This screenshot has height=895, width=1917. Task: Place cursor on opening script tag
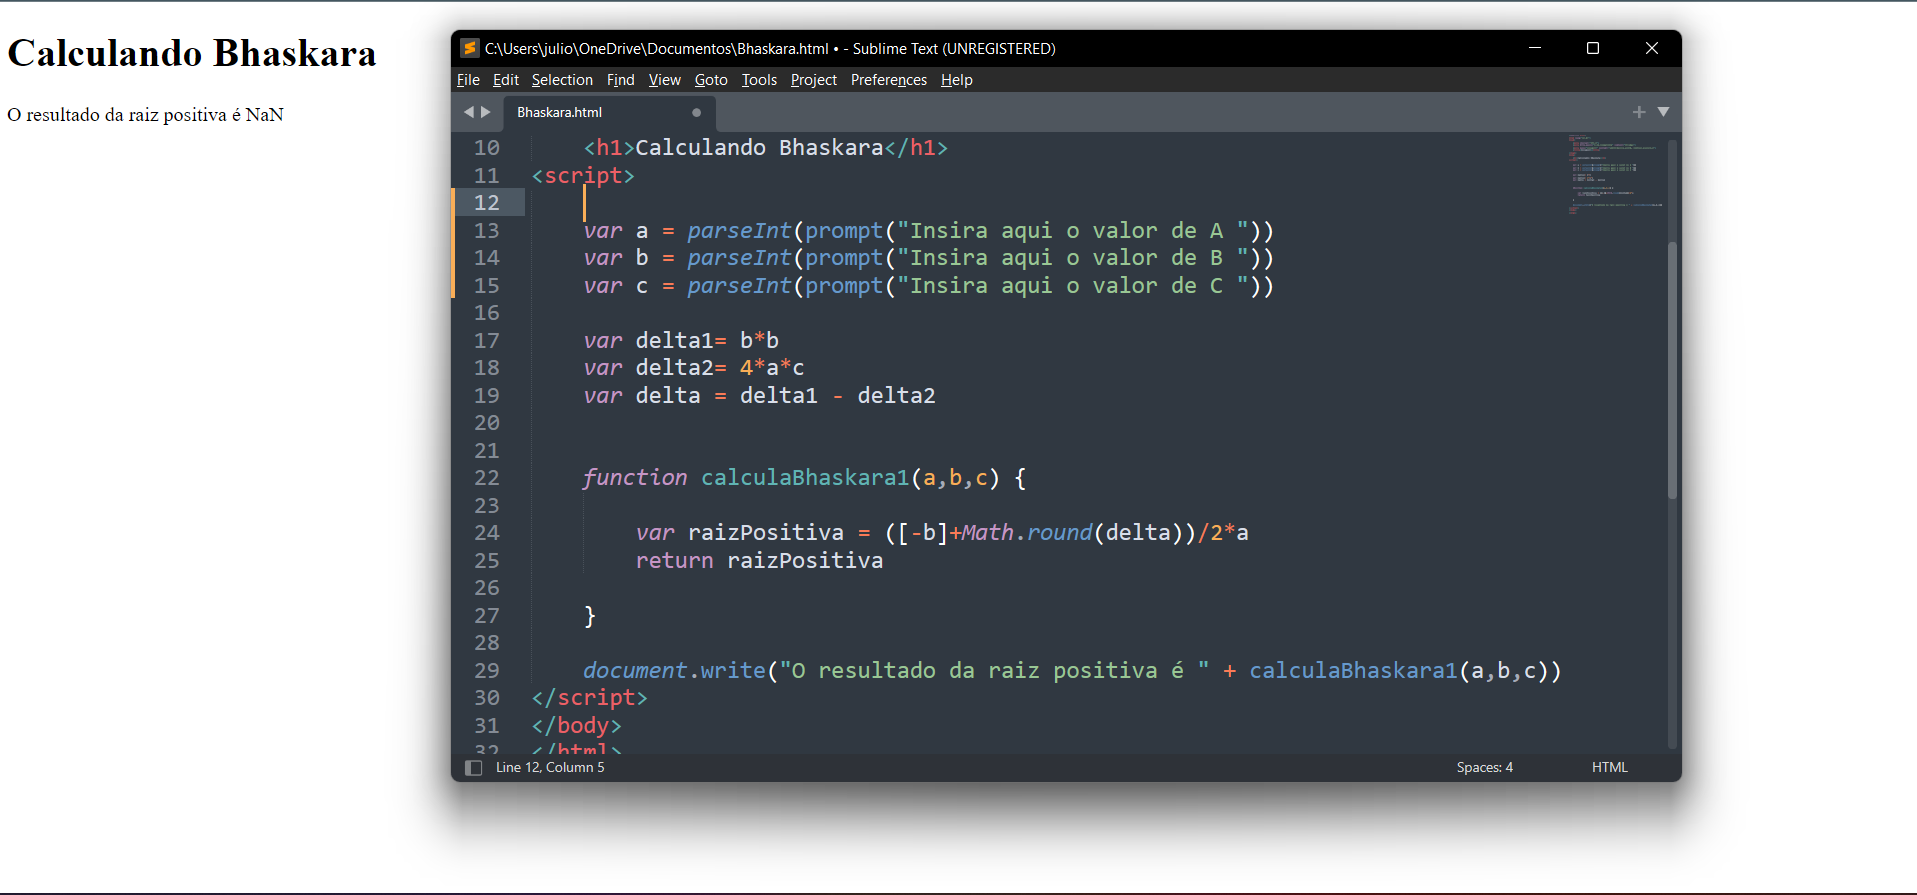583,176
